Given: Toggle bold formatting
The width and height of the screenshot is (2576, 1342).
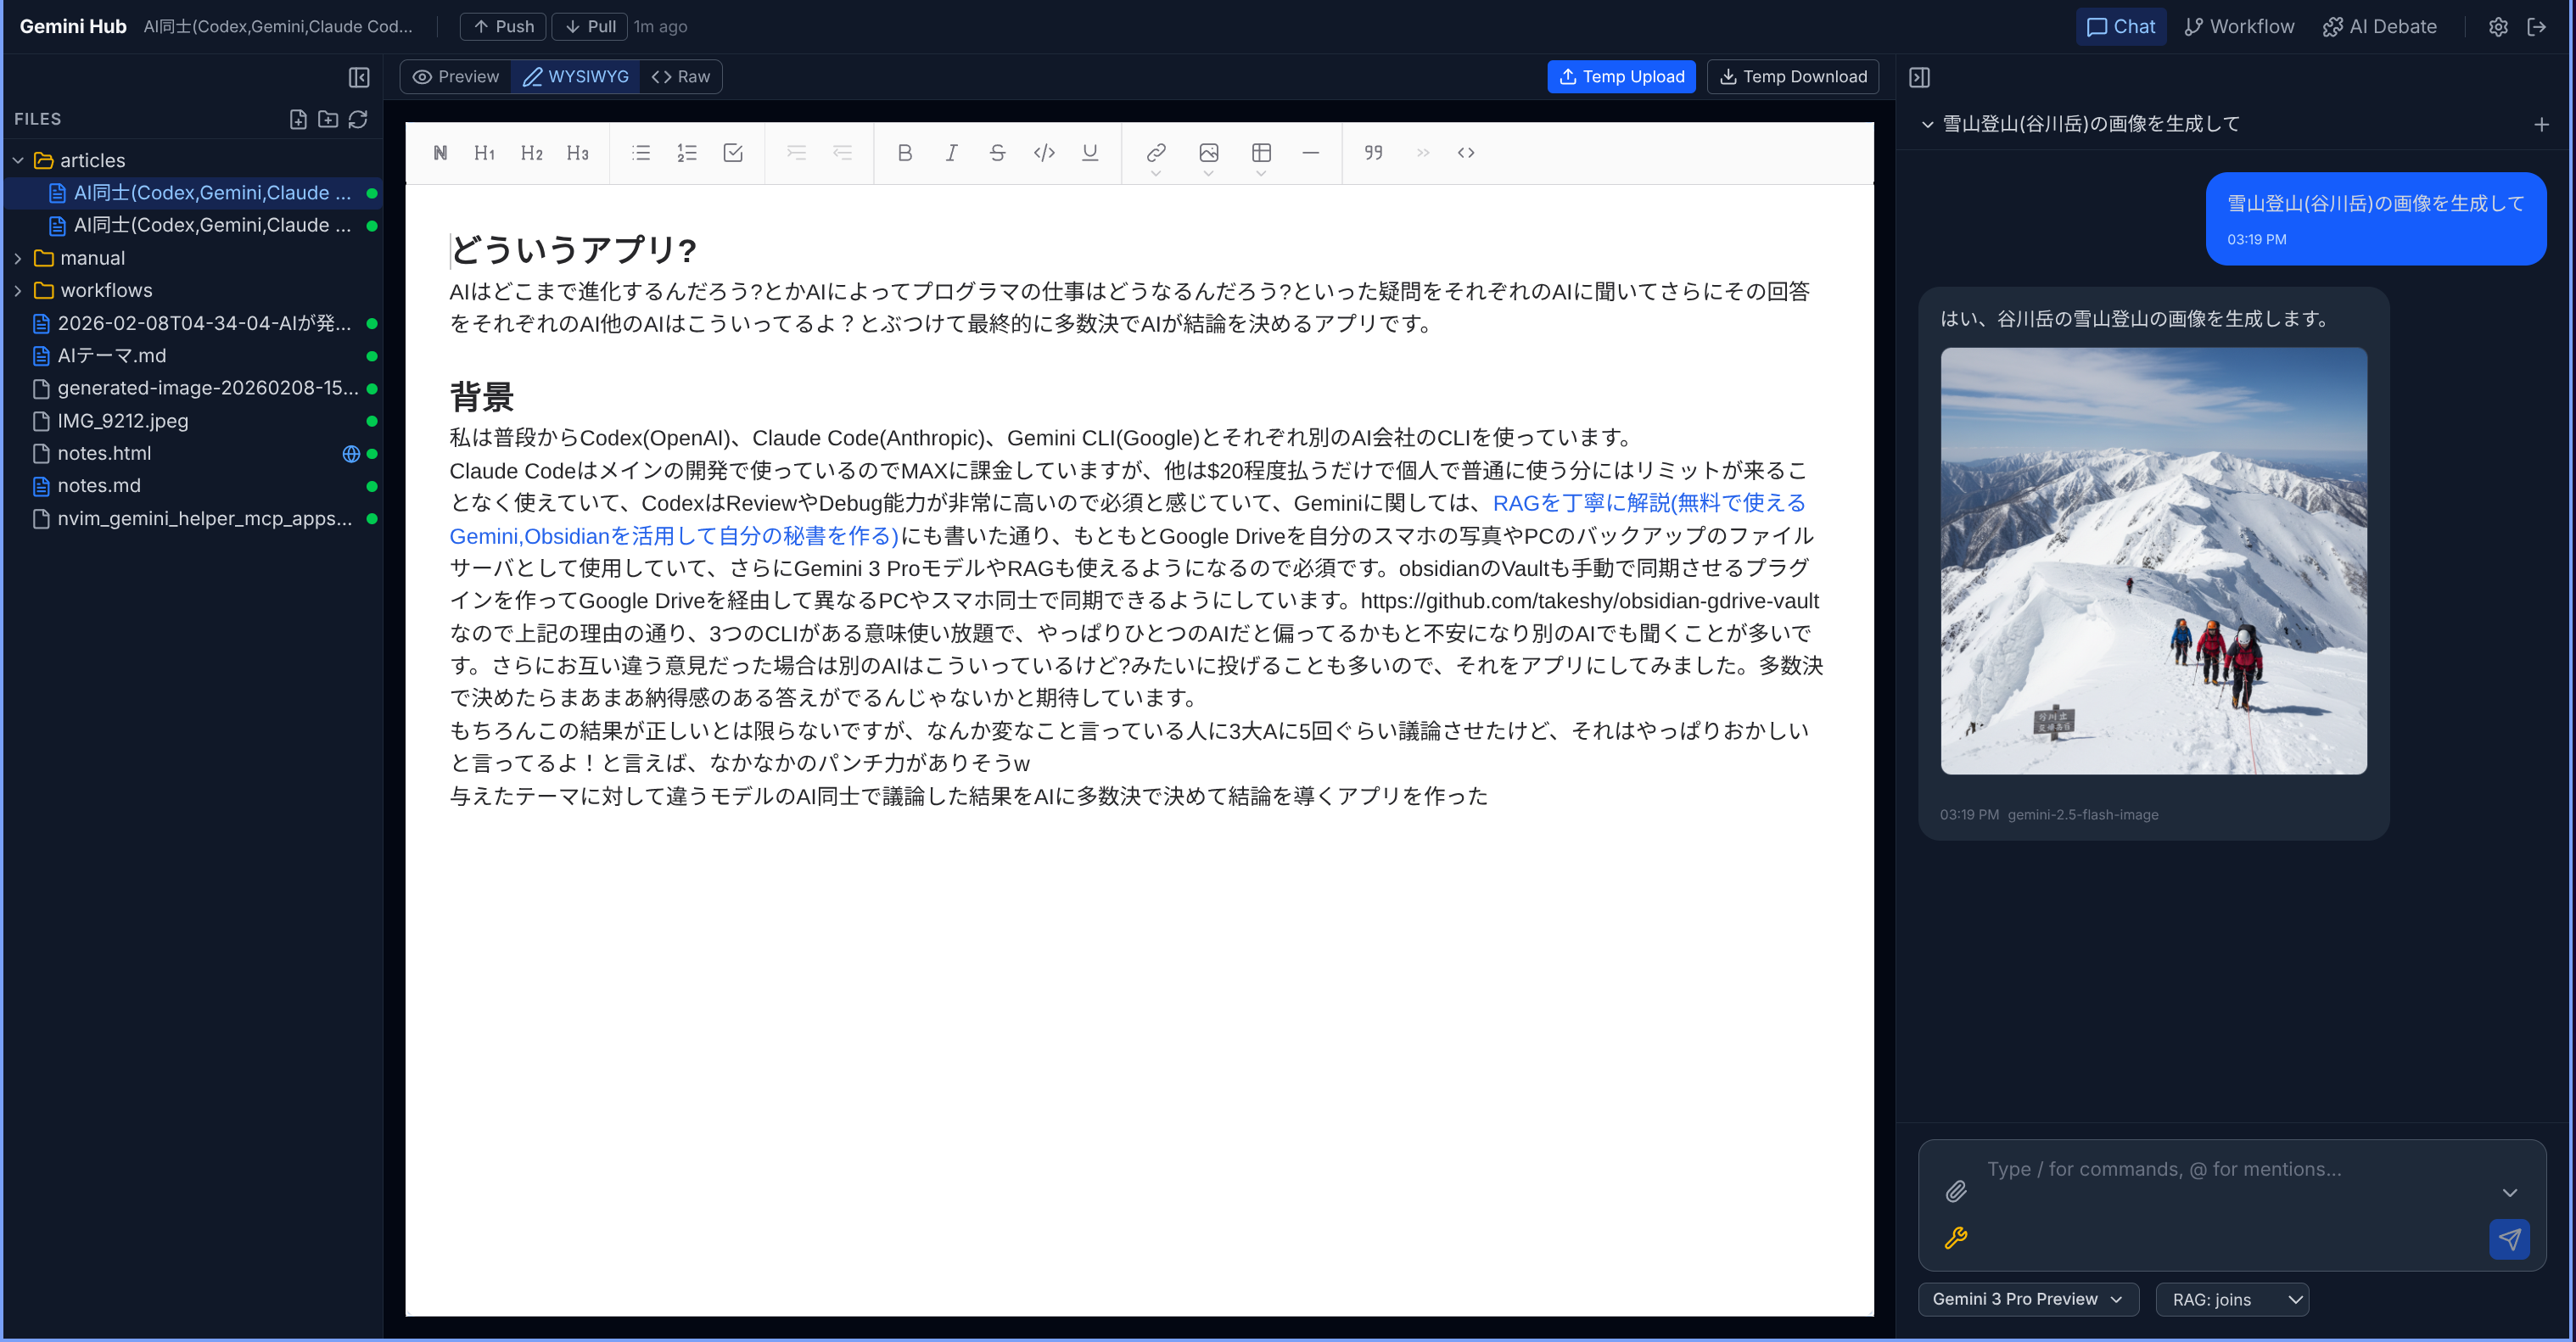Looking at the screenshot, I should (905, 152).
